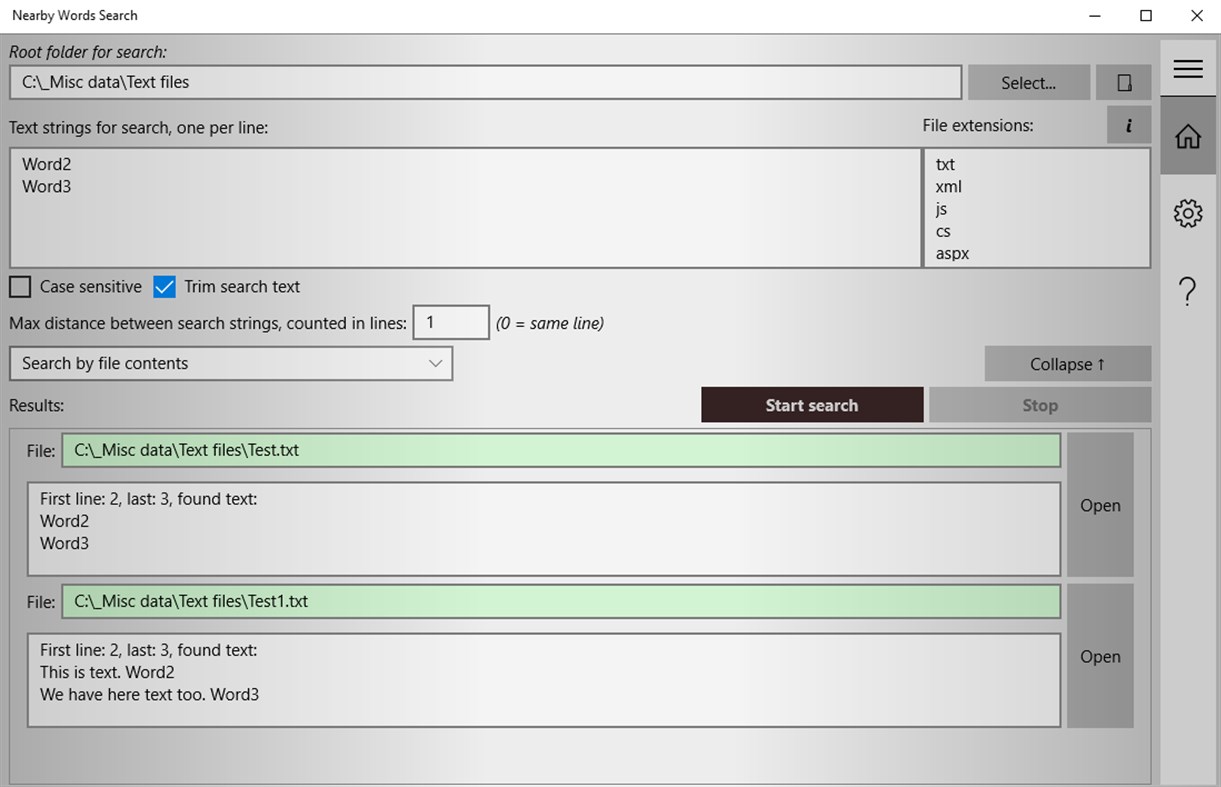Click the Test1.txt file path field
The image size is (1221, 787).
[x=560, y=602]
